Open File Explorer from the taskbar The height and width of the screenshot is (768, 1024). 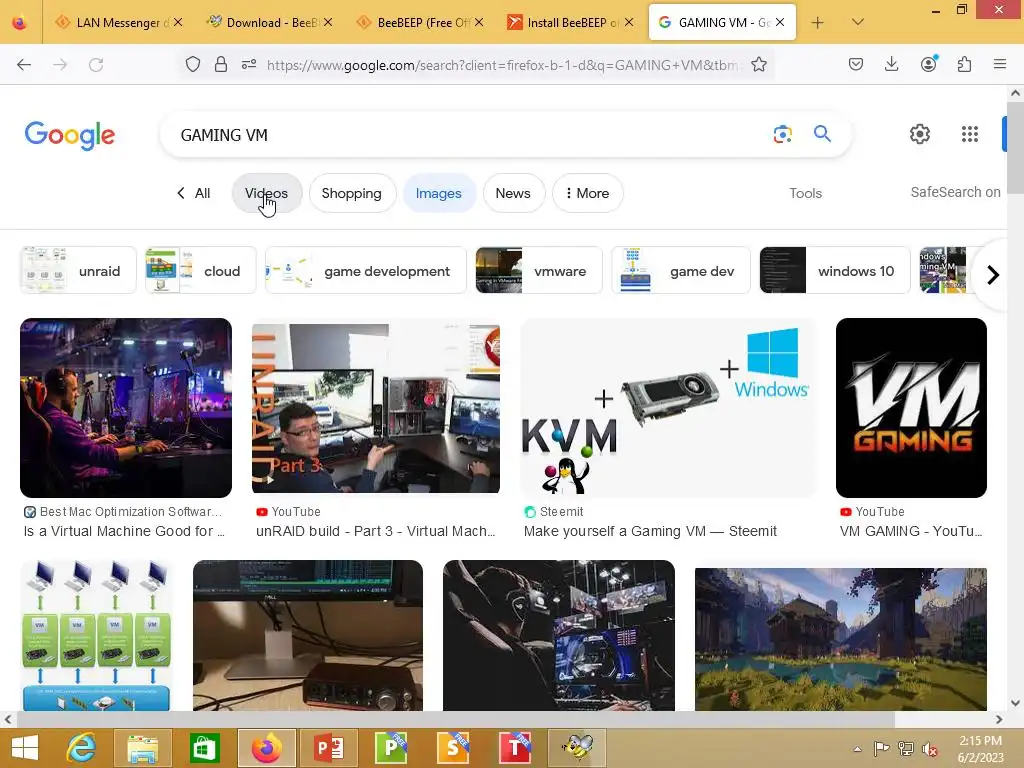(x=142, y=748)
